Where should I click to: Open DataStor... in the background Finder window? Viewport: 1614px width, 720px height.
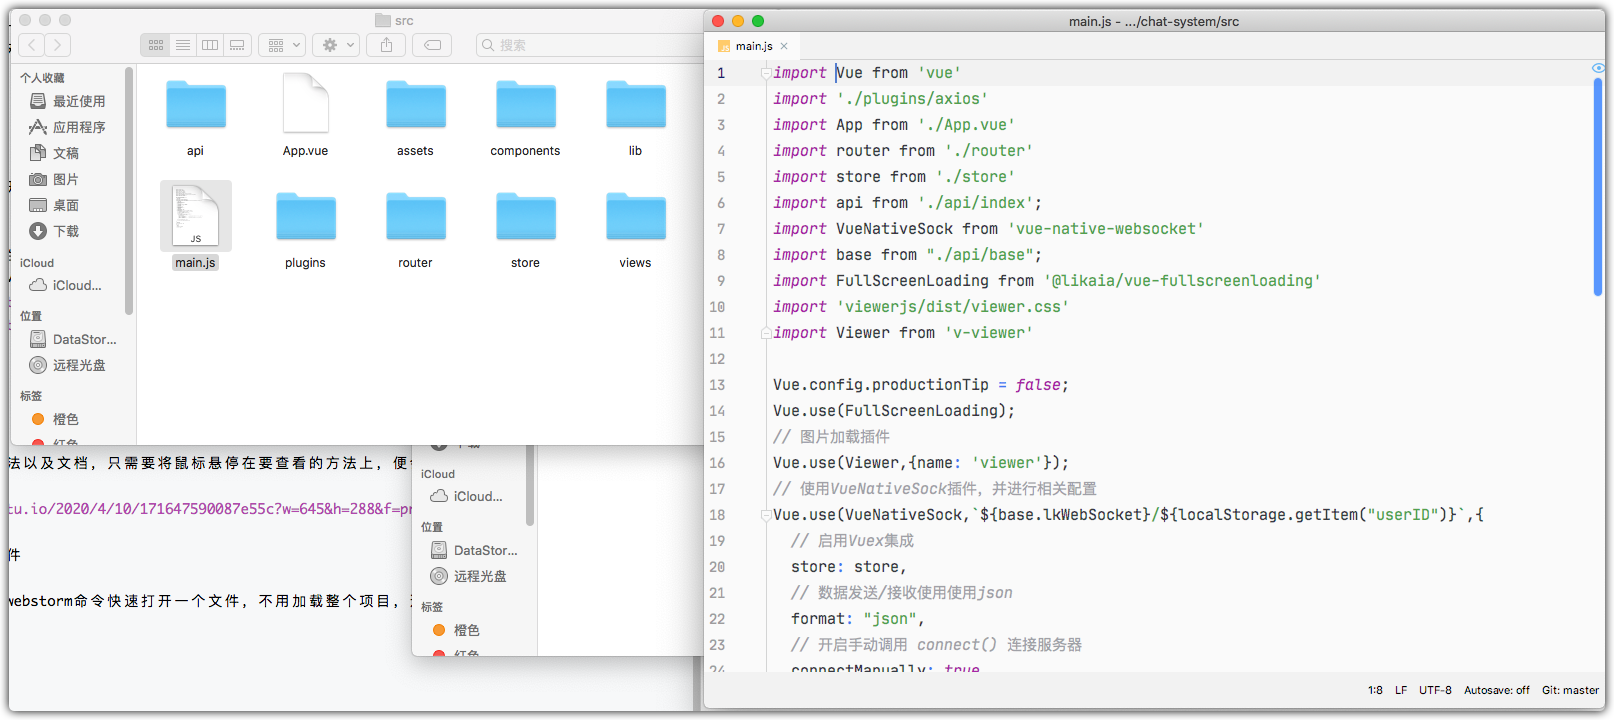(474, 550)
